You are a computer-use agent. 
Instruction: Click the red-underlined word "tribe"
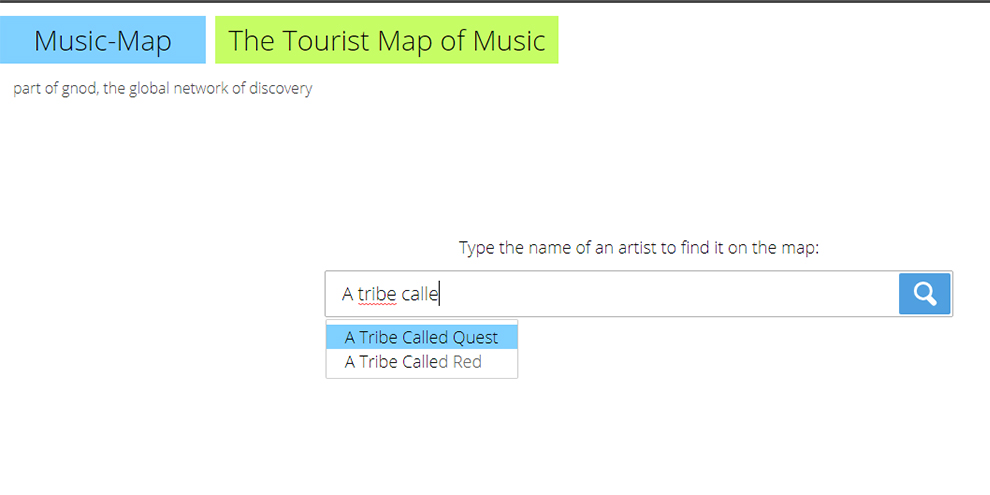pos(377,294)
